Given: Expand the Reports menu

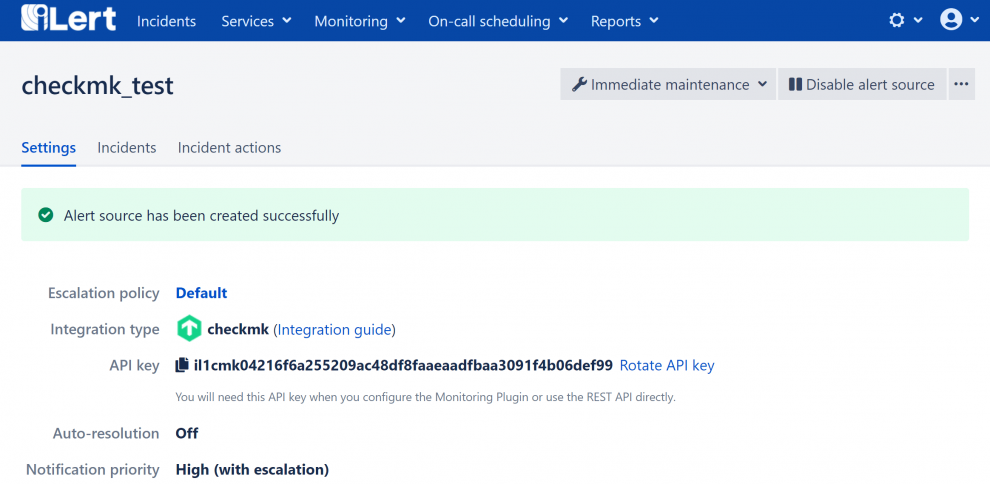Looking at the screenshot, I should [624, 21].
